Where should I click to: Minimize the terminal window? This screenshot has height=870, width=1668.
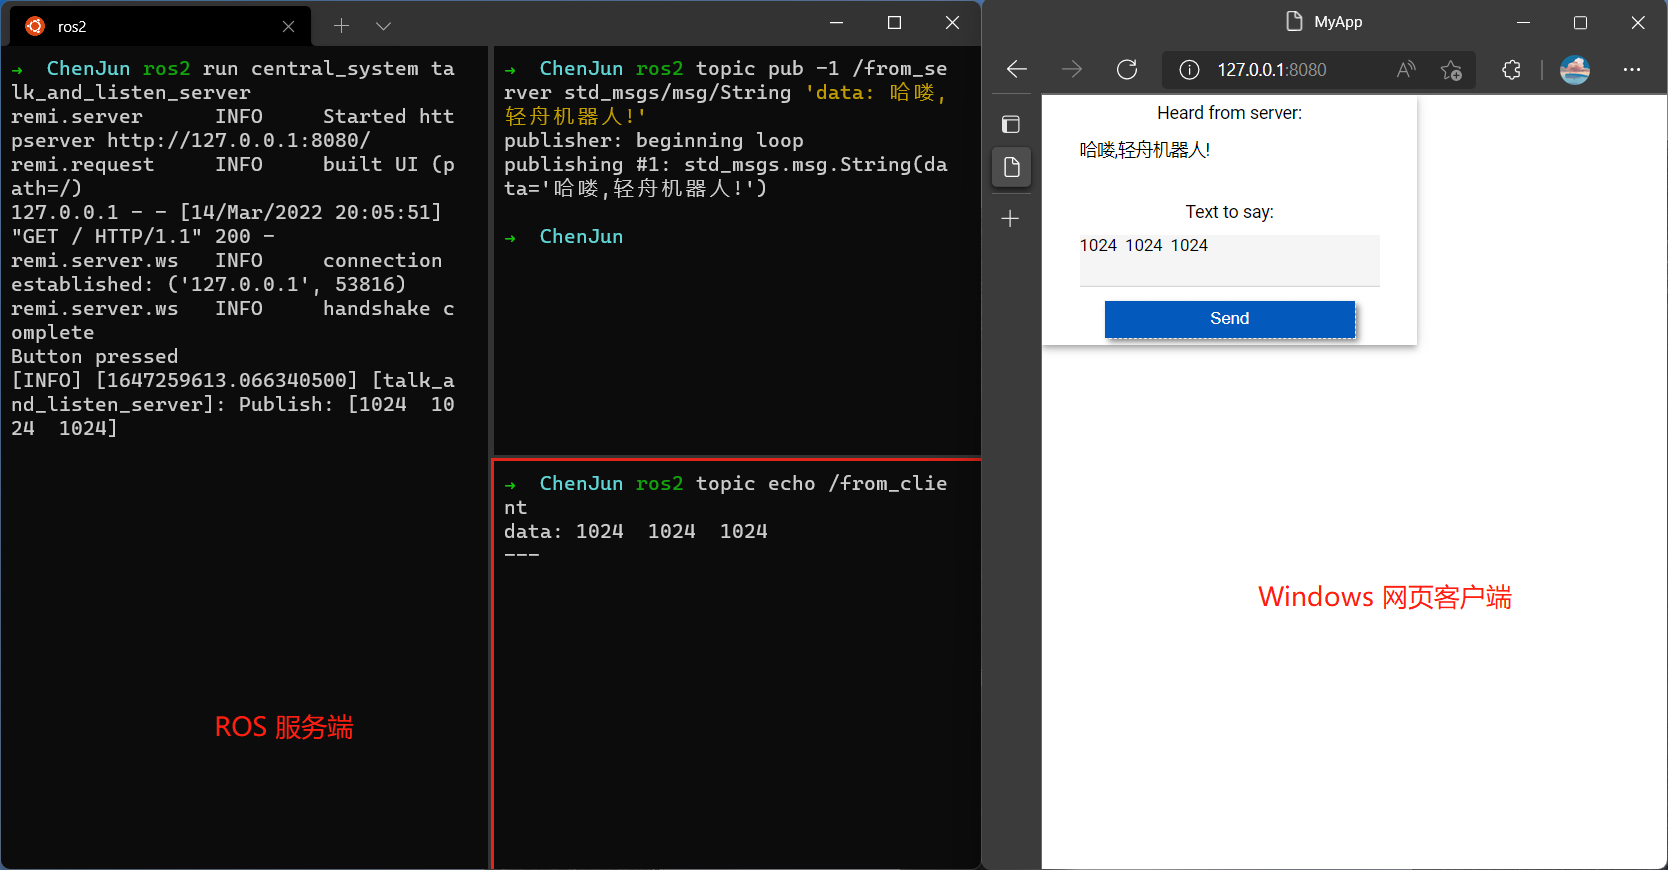[x=837, y=23]
